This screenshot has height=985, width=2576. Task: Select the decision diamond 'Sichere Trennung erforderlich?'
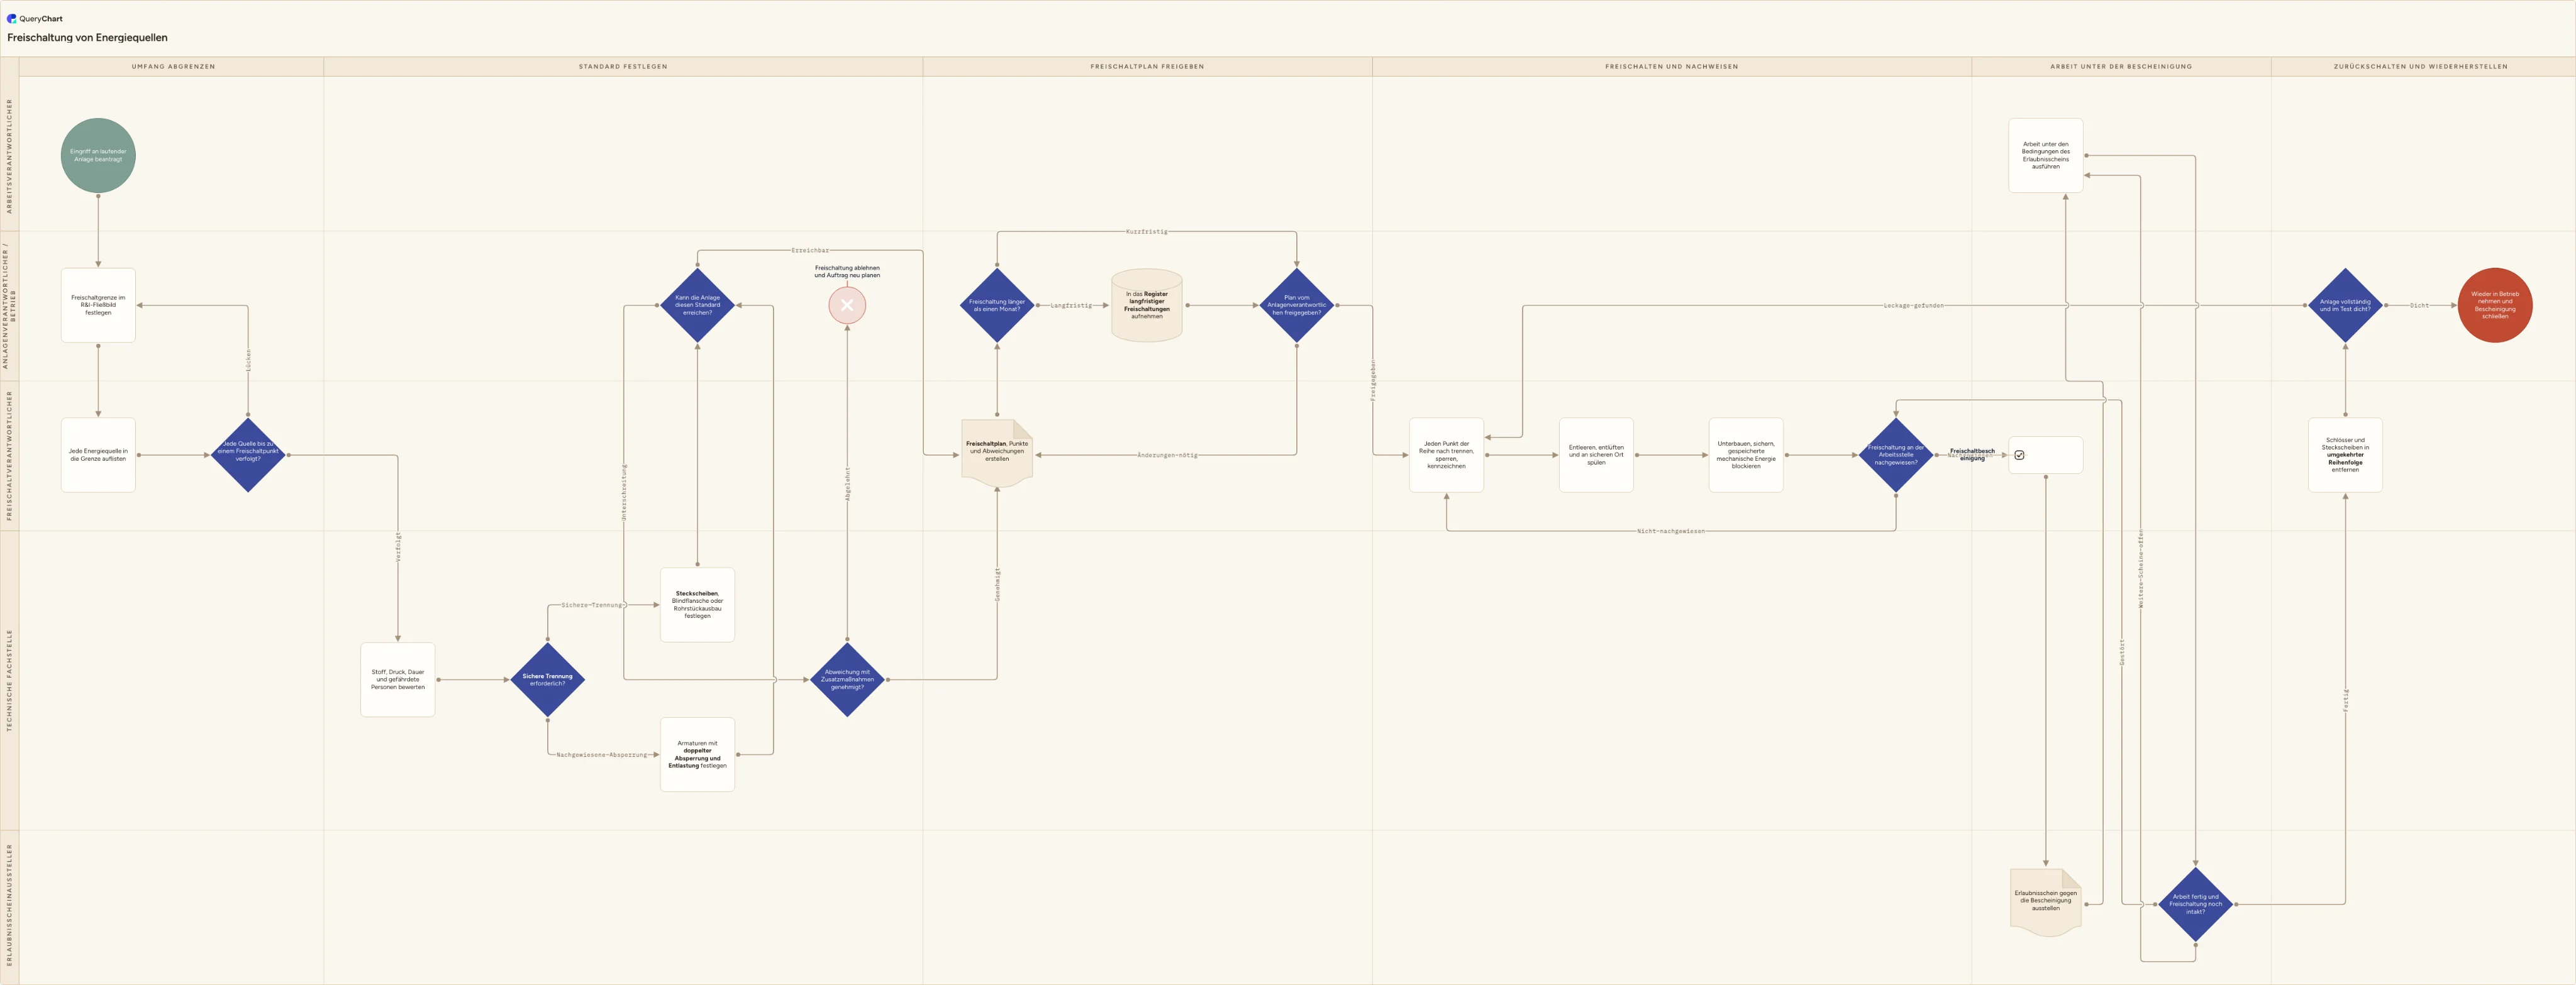(x=547, y=680)
